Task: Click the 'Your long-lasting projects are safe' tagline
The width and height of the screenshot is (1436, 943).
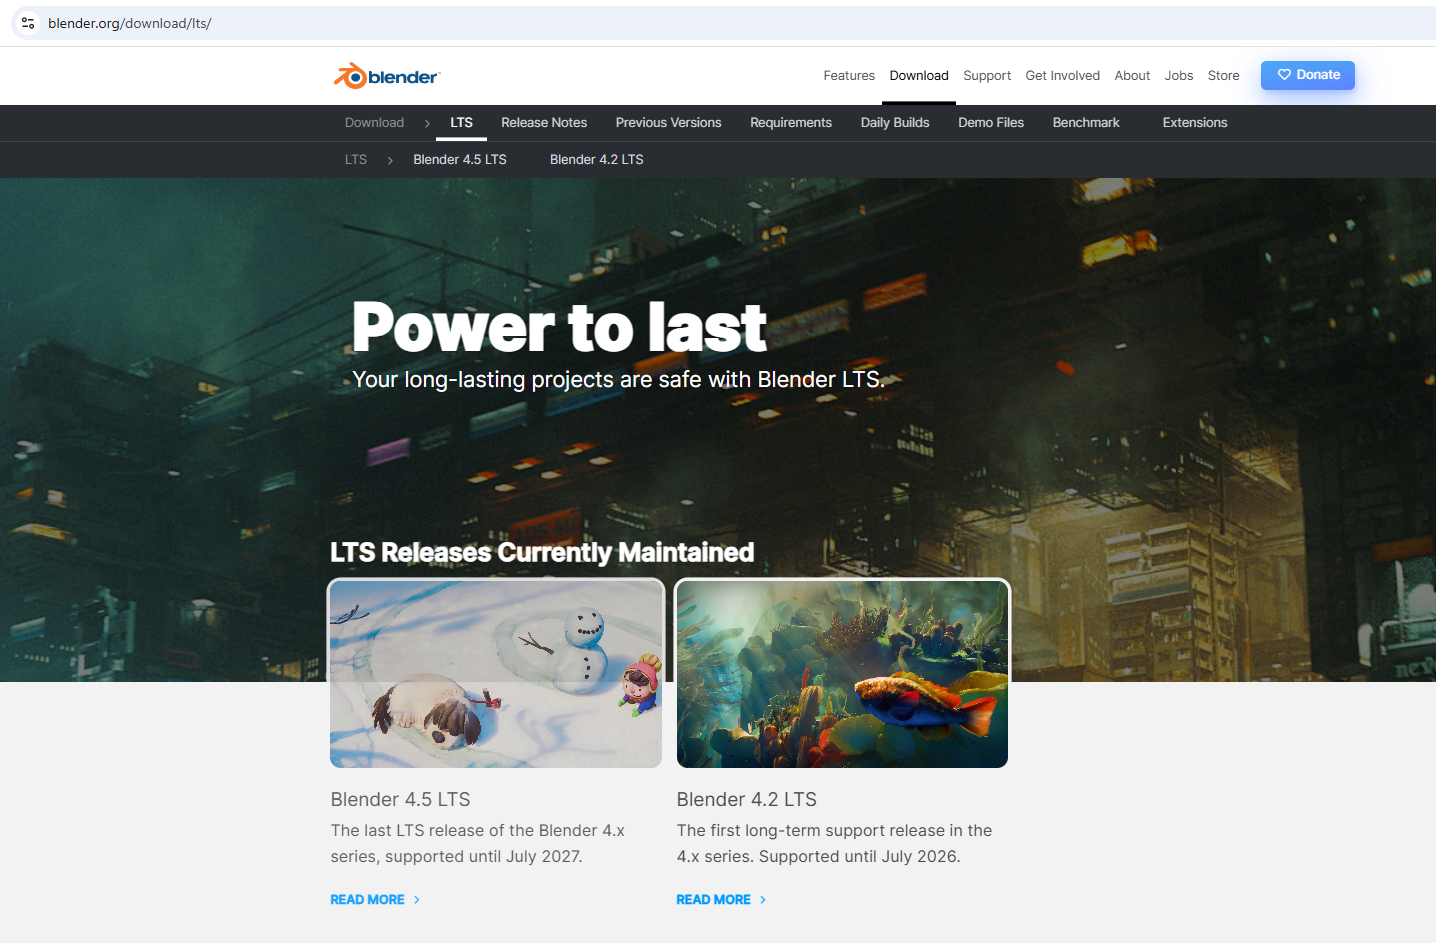Action: point(618,380)
